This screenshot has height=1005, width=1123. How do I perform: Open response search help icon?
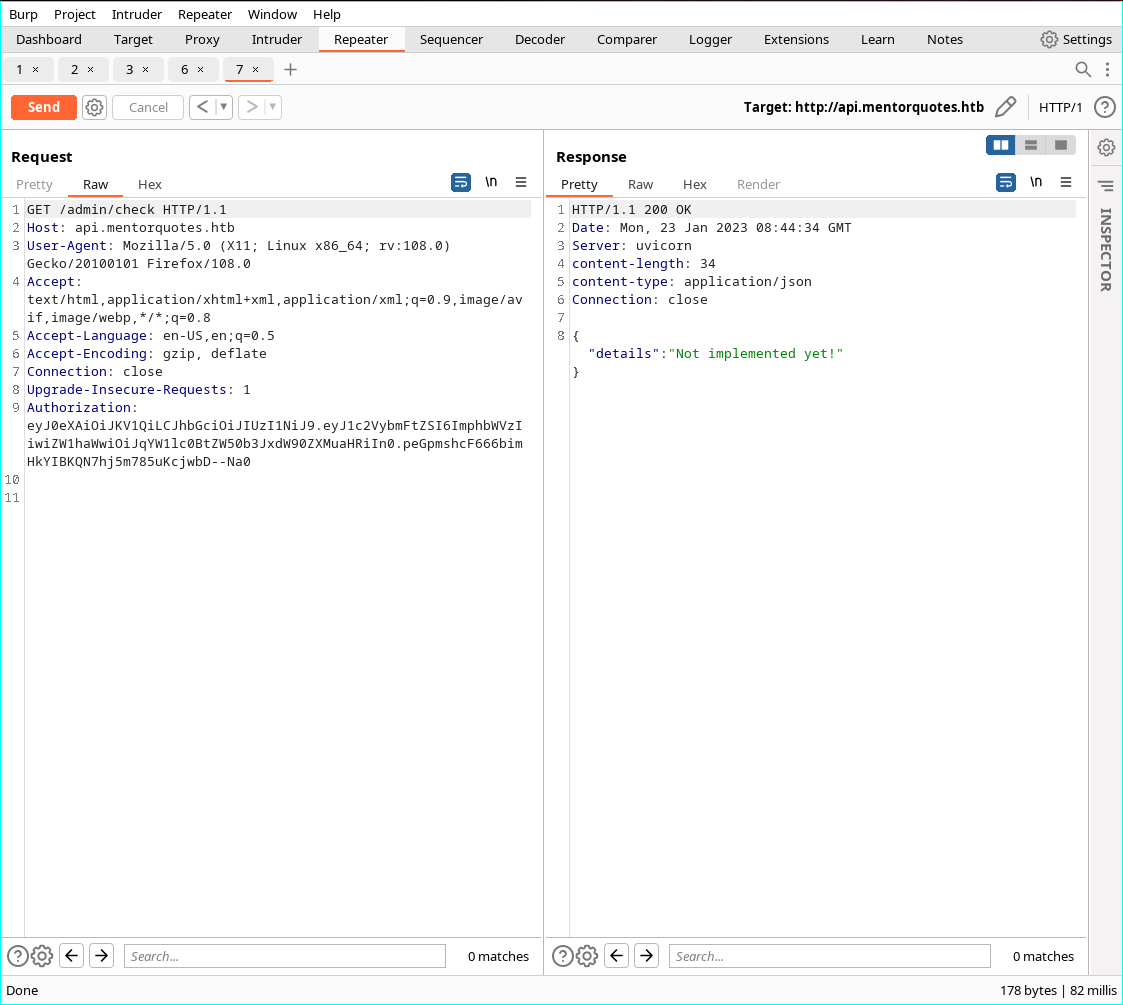coord(563,956)
